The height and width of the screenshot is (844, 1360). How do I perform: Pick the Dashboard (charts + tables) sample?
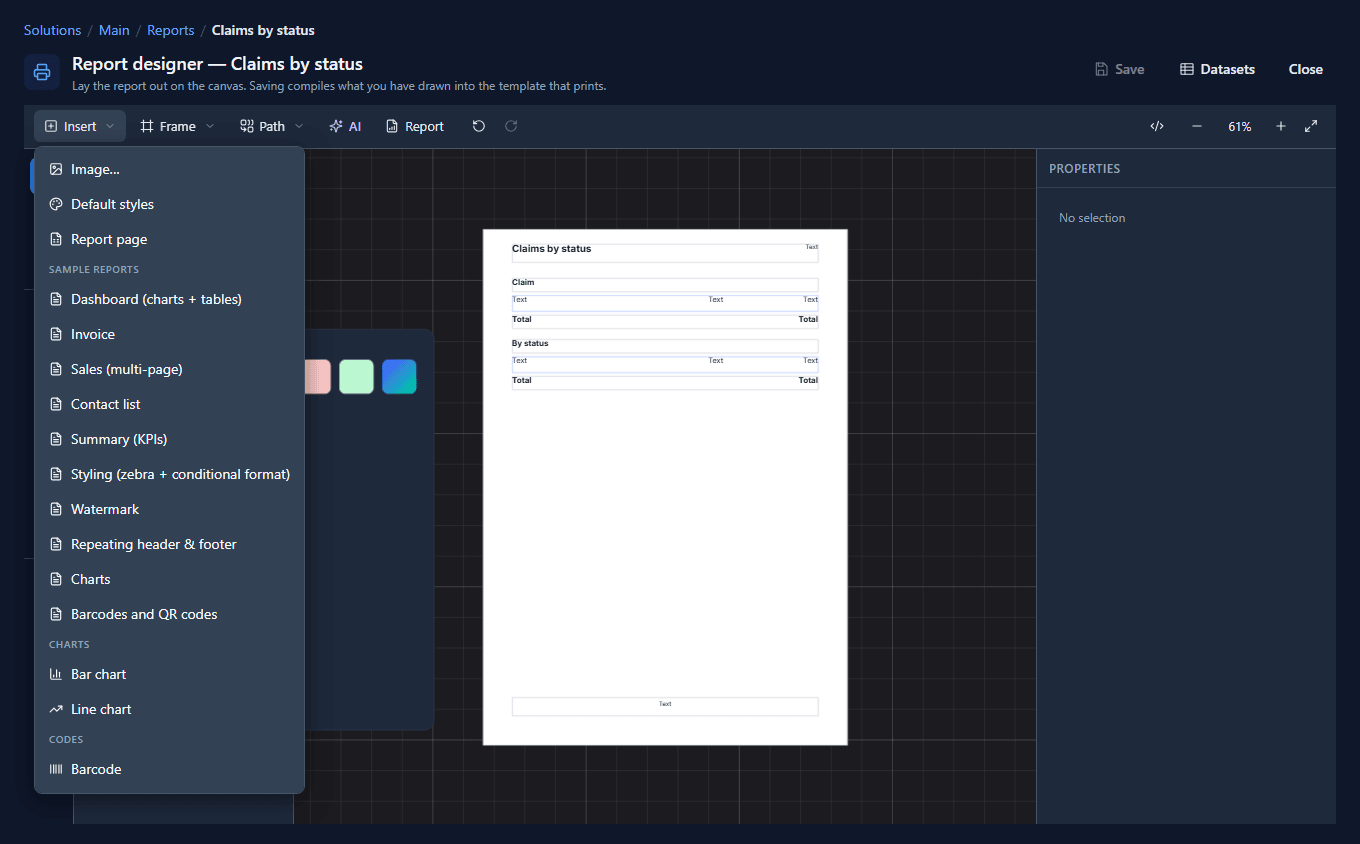tap(169, 300)
